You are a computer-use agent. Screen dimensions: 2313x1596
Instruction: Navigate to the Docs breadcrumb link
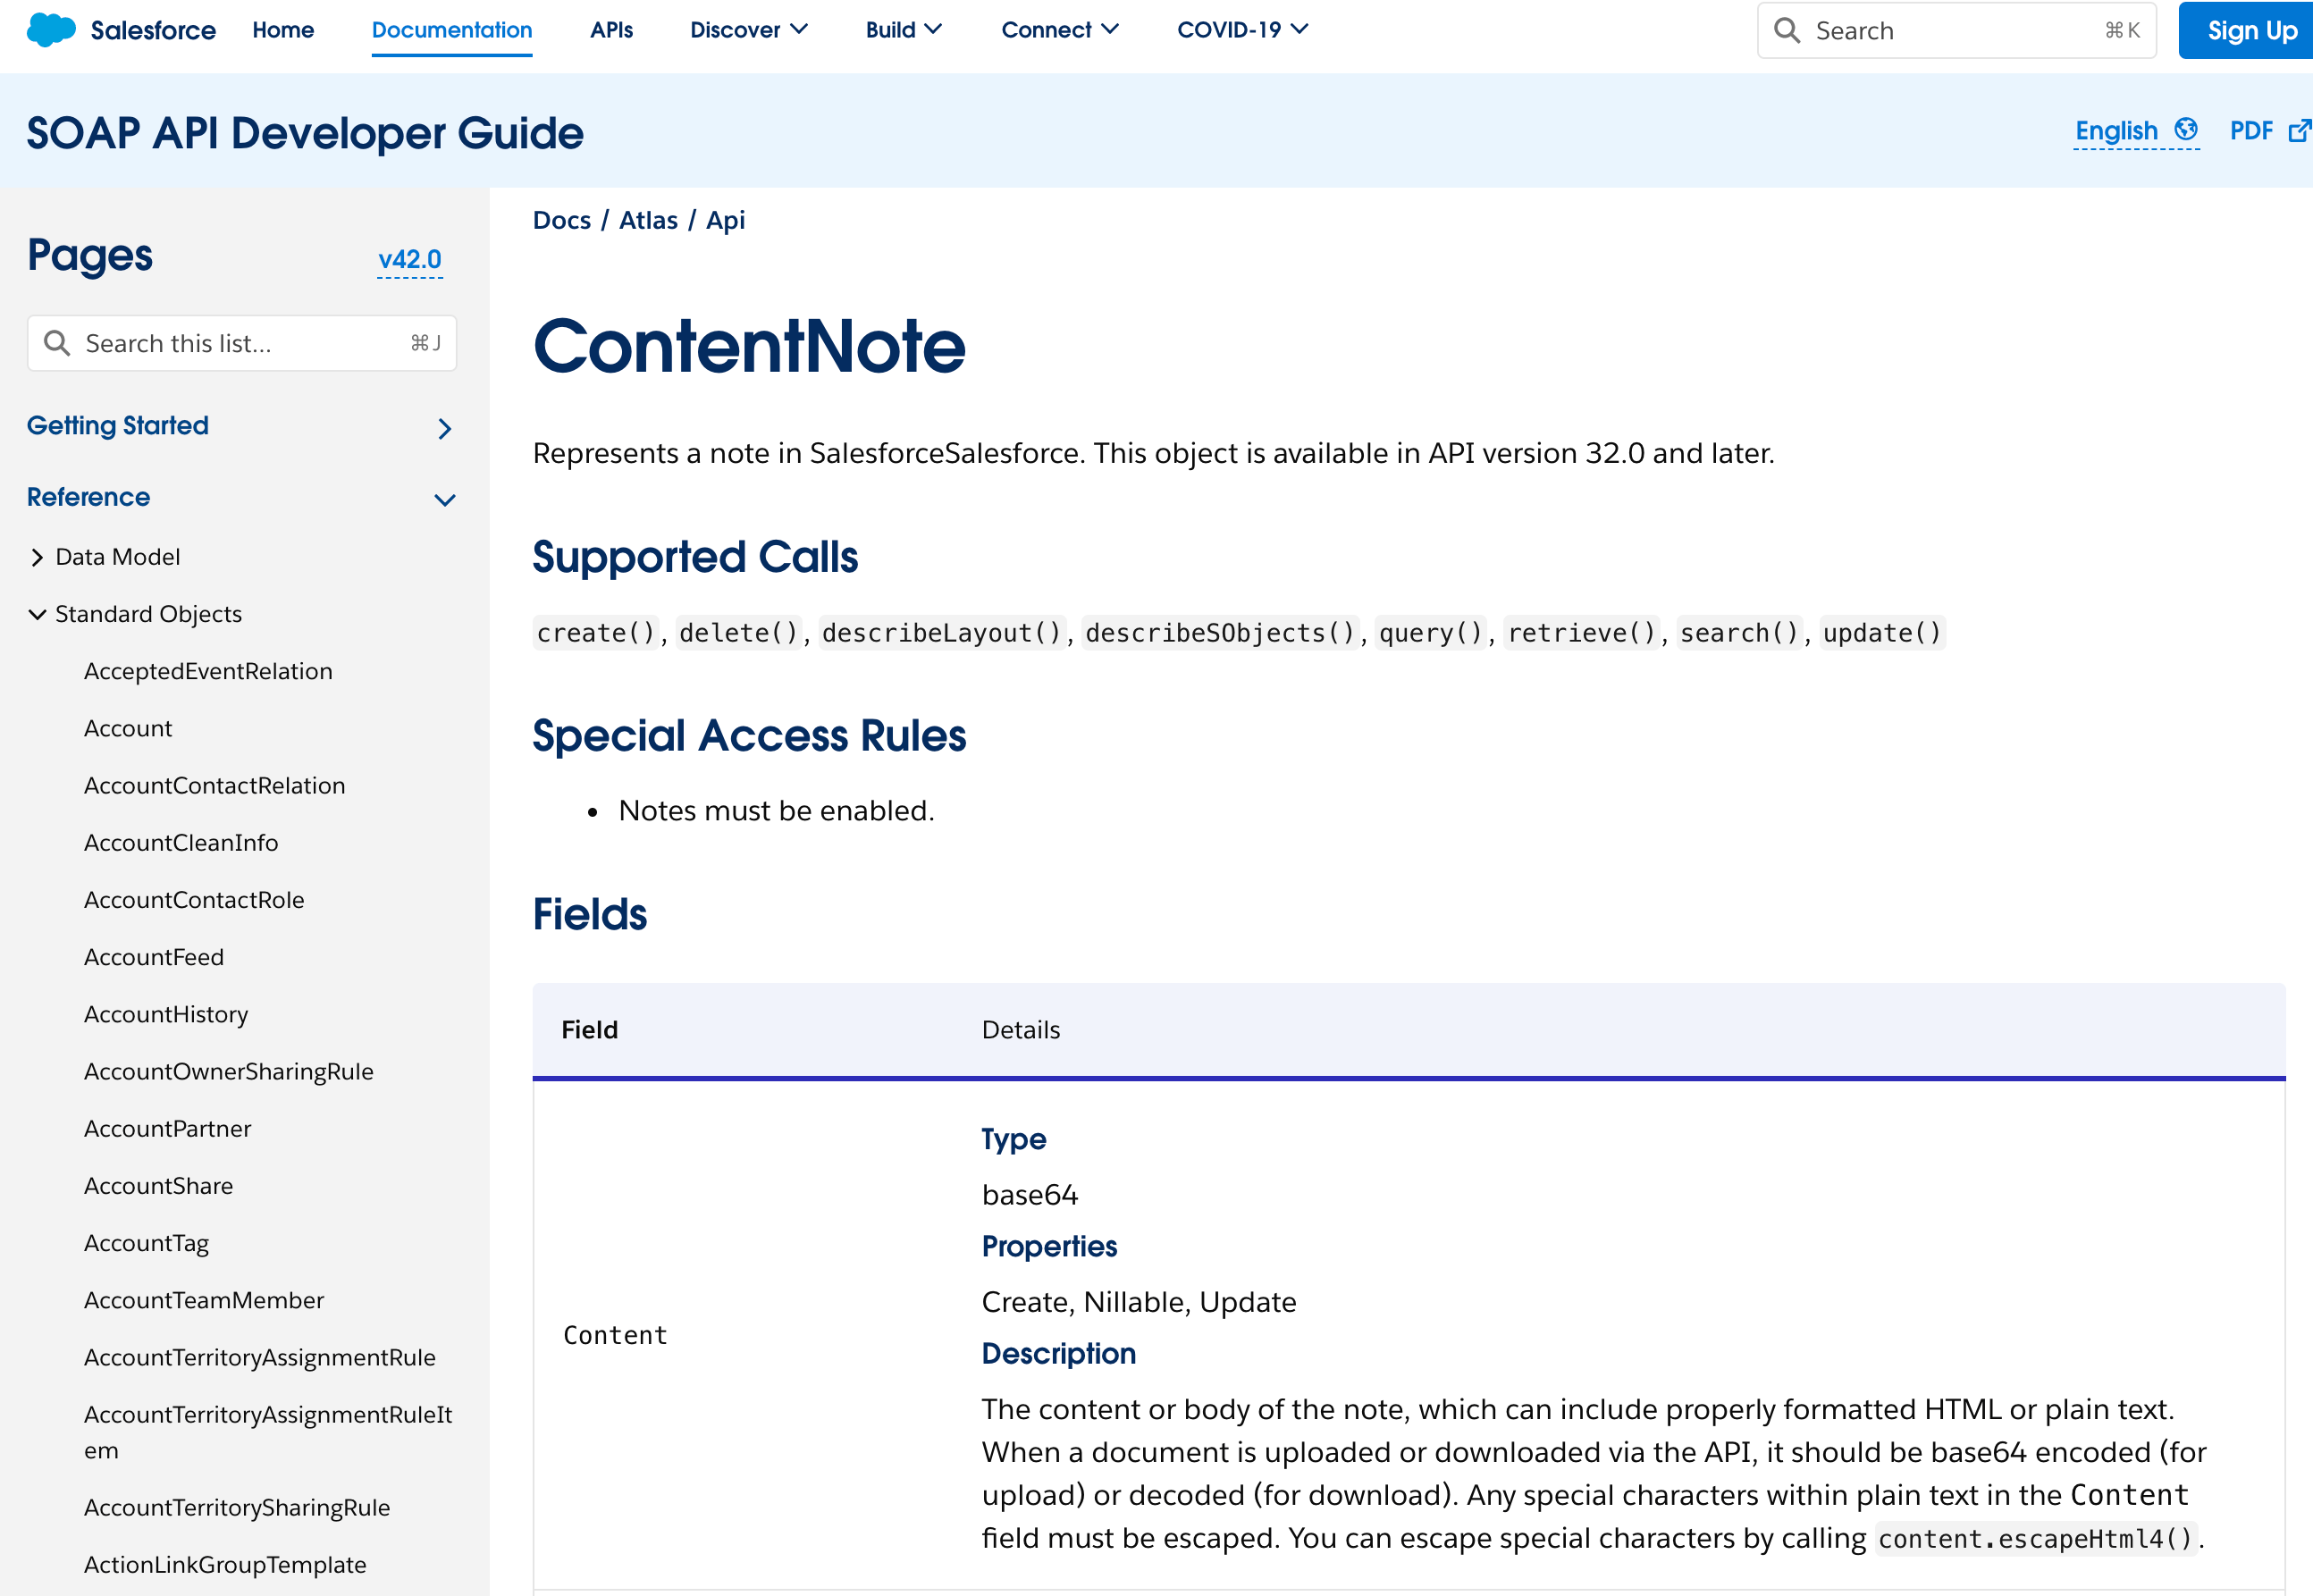pos(562,220)
